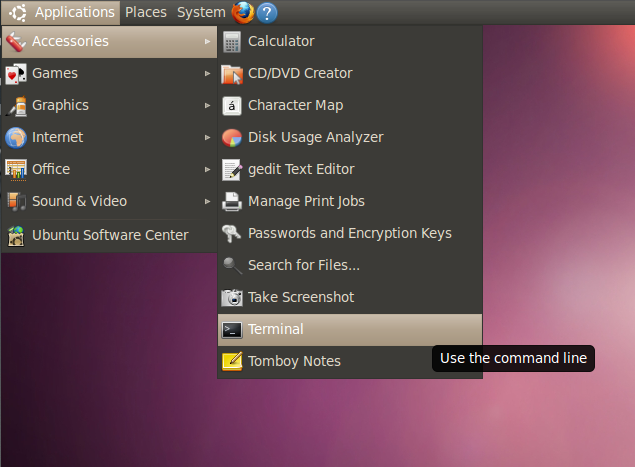Click the Take Screenshot camera icon
The height and width of the screenshot is (467, 635).
pos(232,298)
